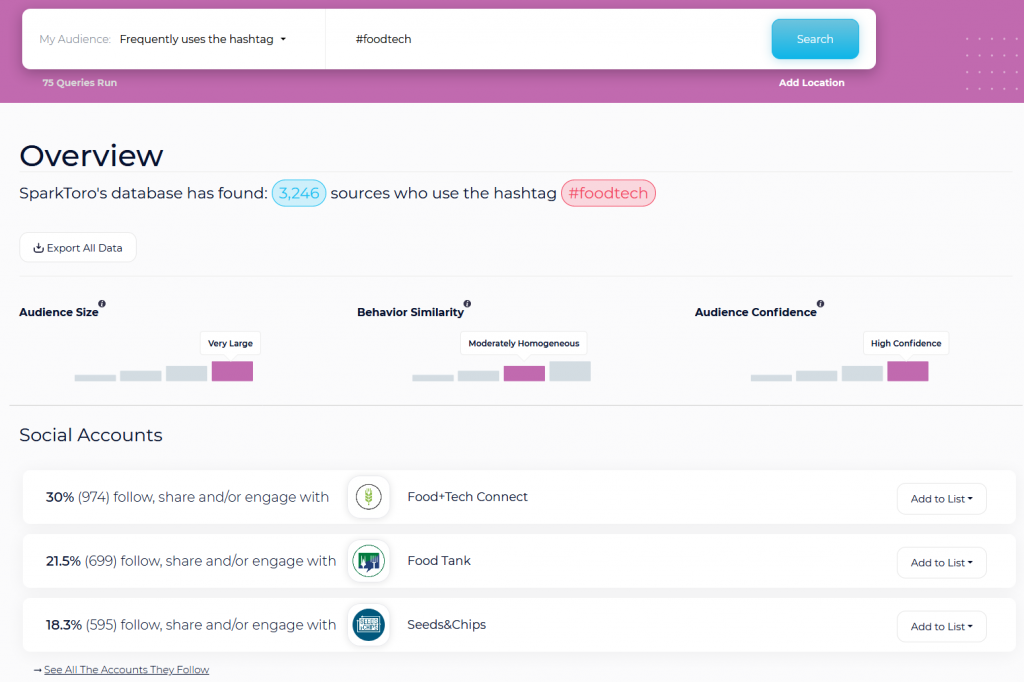Show the Audience Size info tooltip icon
The image size is (1024, 682).
102,304
